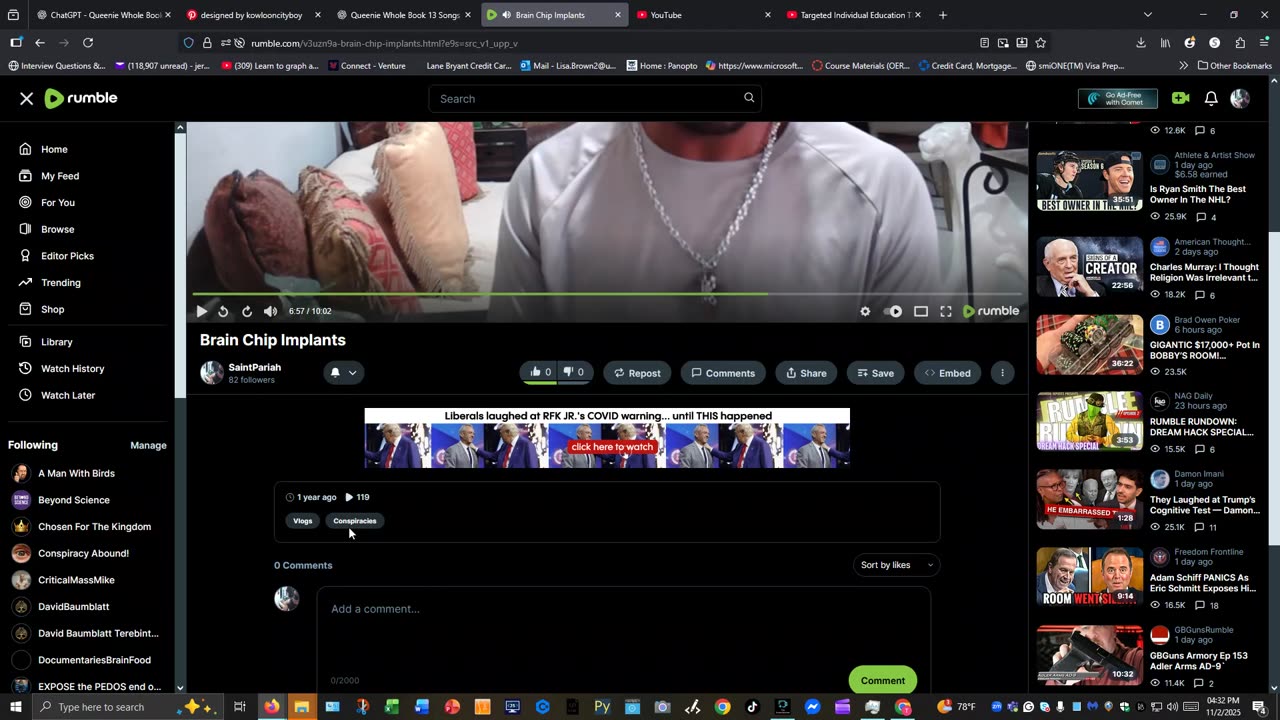Image resolution: width=1280 pixels, height=720 pixels.
Task: Click the fast-forward icon in video controls
Action: point(247,311)
